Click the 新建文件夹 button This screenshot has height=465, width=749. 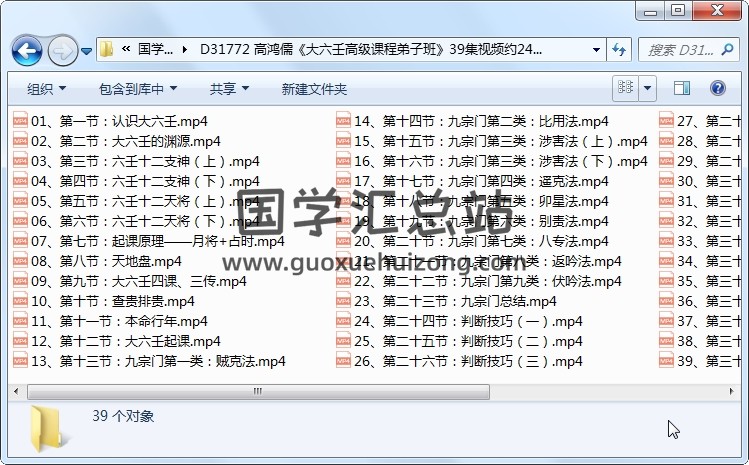click(x=314, y=89)
